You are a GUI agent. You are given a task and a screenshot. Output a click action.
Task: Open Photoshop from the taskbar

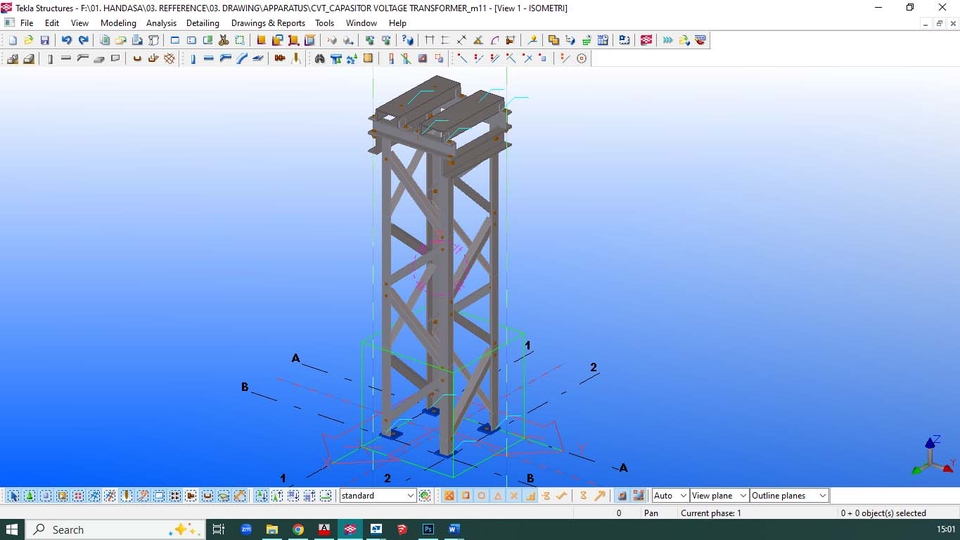click(x=428, y=530)
